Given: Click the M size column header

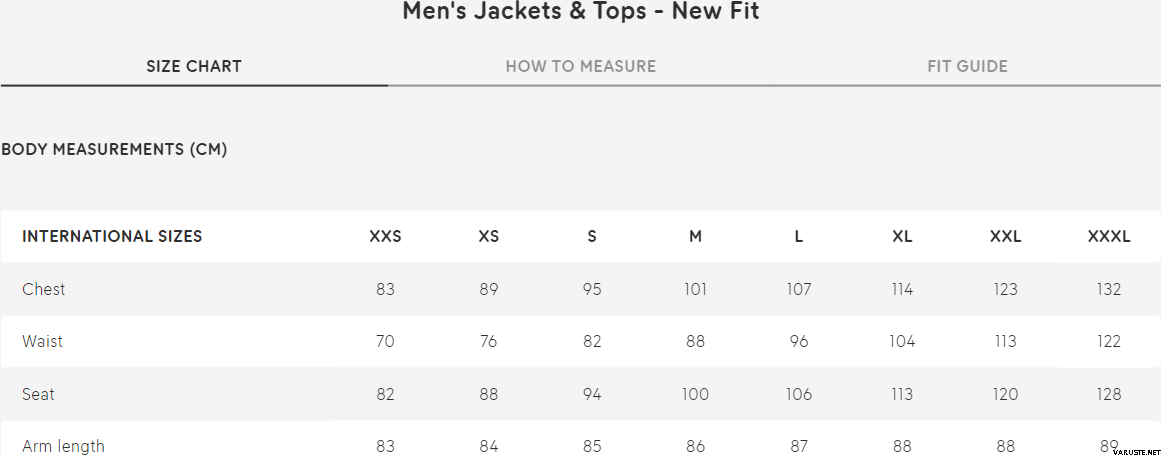Looking at the screenshot, I should pyautogui.click(x=695, y=237).
